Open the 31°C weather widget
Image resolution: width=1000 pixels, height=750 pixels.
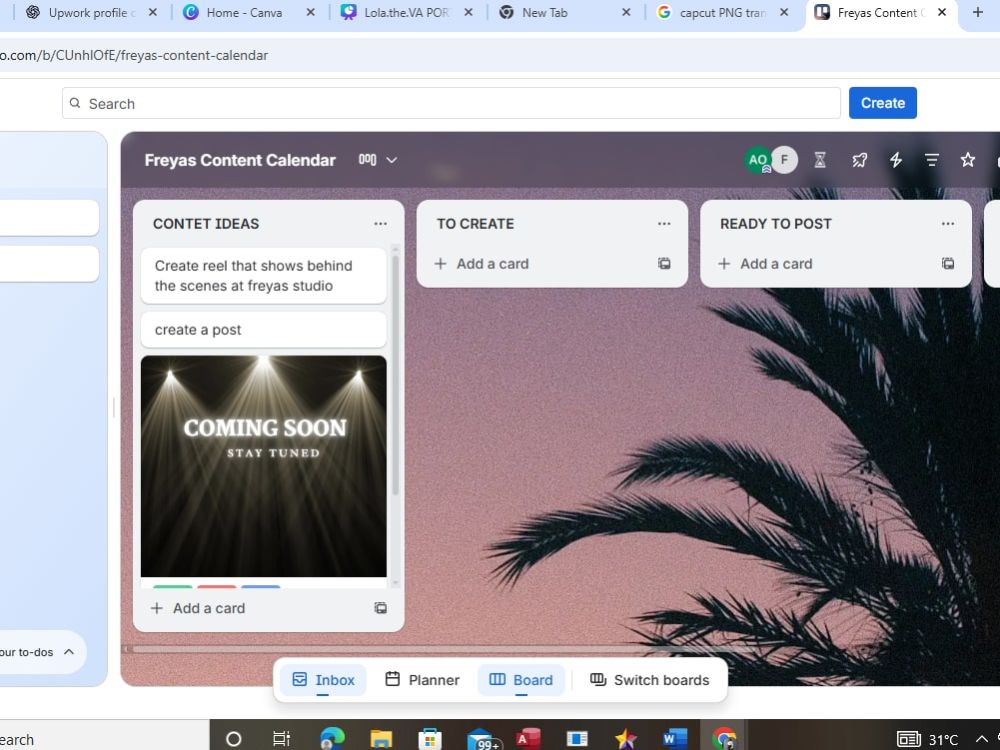point(928,739)
